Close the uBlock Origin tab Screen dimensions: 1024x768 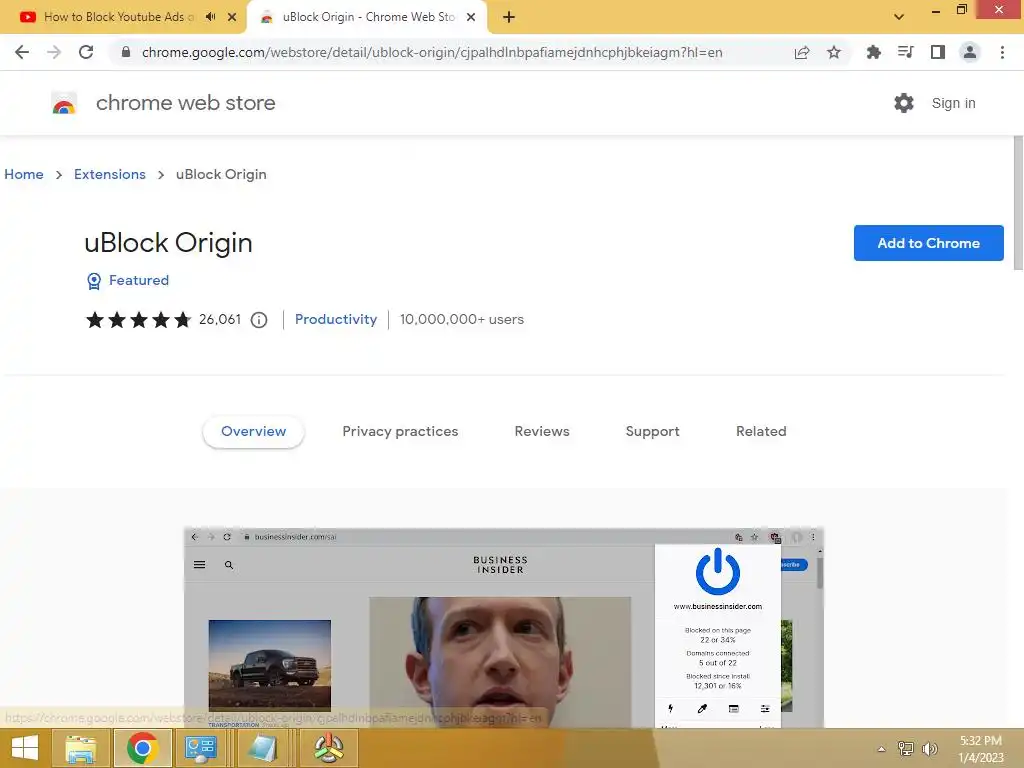point(471,17)
